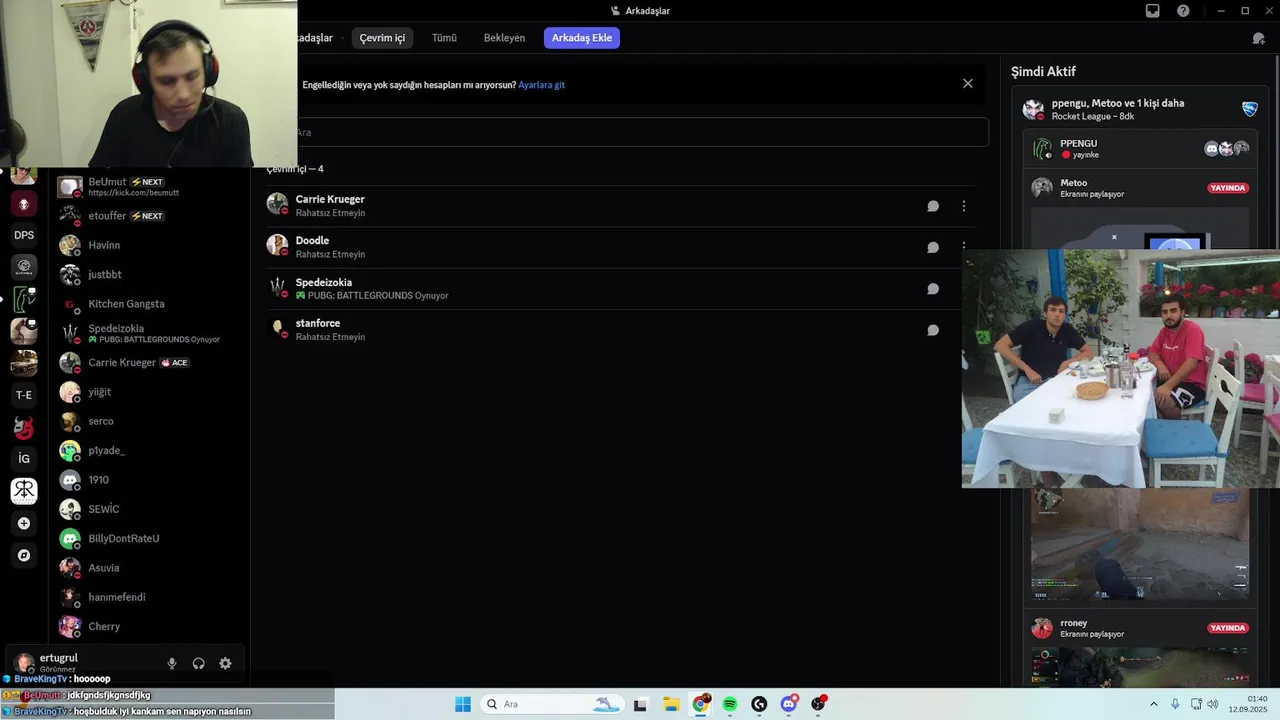1280x720 pixels.
Task: Open DM with Kitchen Gangsta
Action: click(x=150, y=304)
